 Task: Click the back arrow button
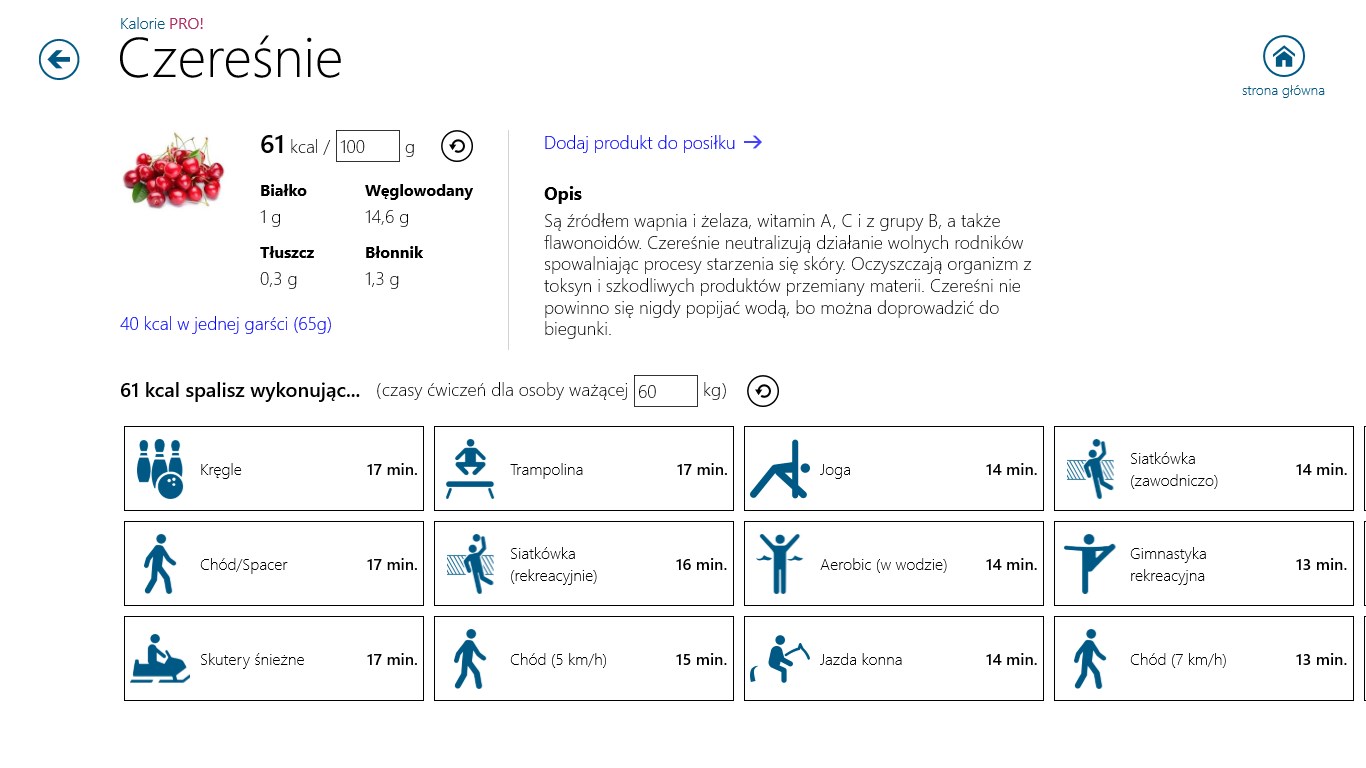[x=59, y=60]
